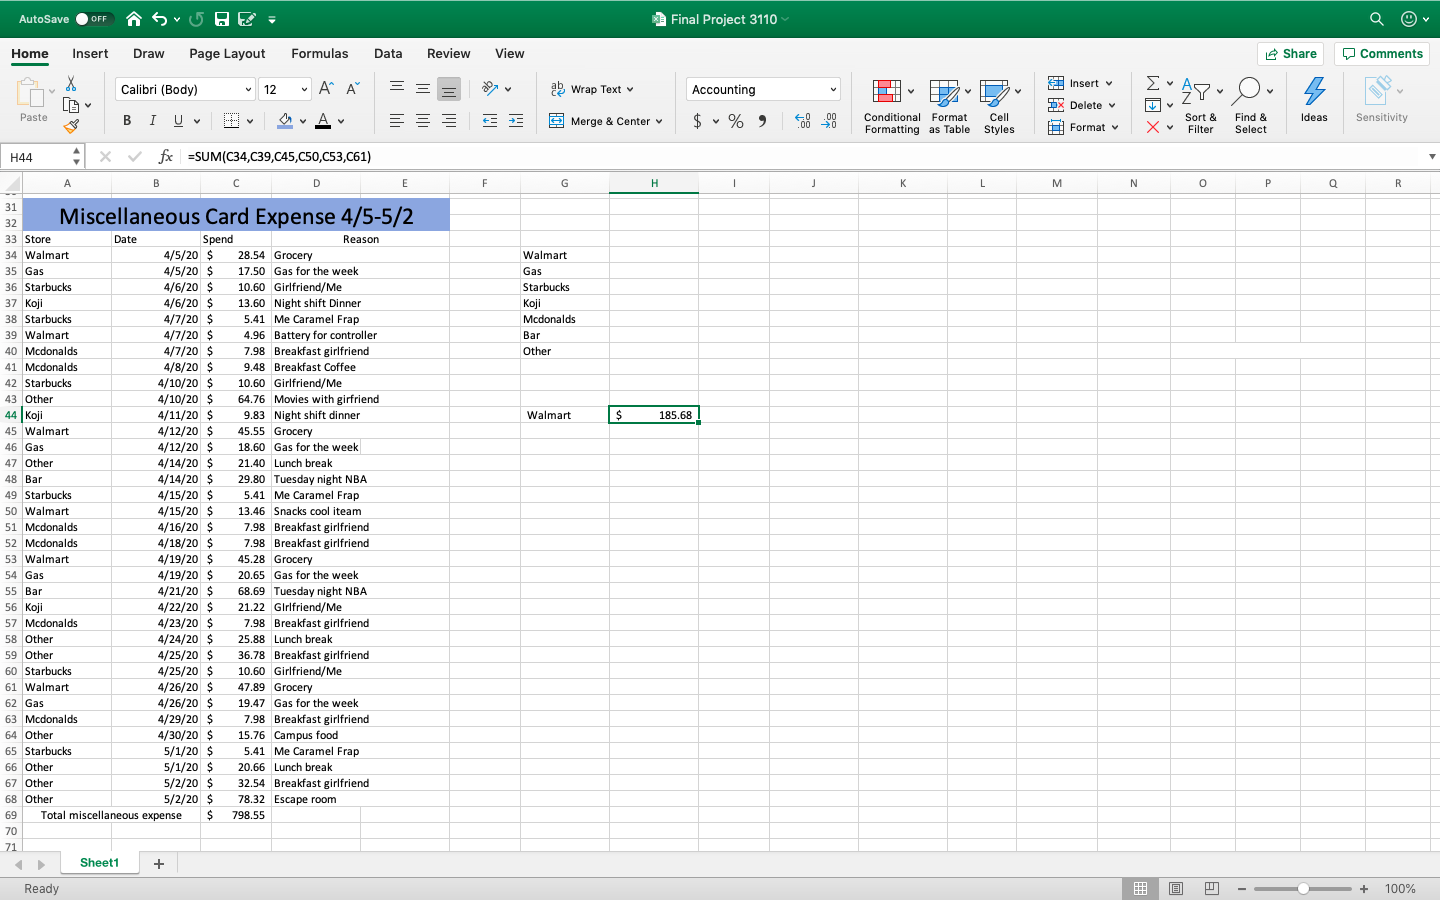The height and width of the screenshot is (900, 1440).
Task: Align text right
Action: click(449, 121)
